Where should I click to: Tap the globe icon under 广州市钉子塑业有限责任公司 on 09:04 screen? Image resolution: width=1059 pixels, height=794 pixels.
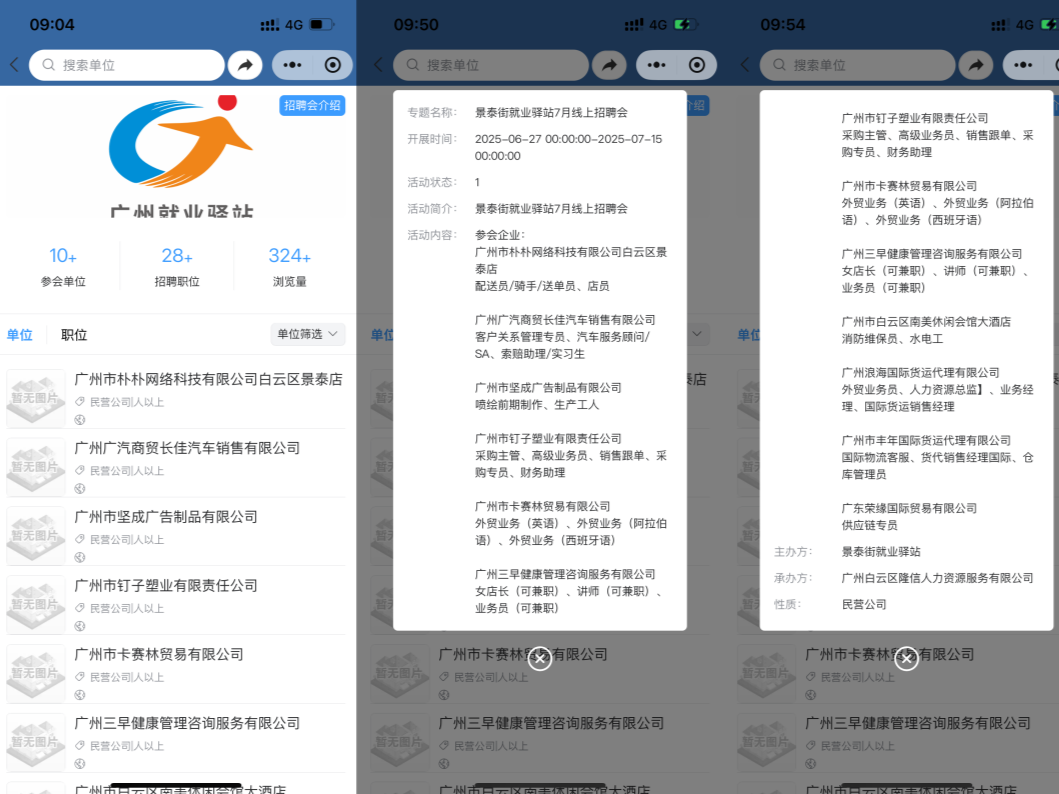point(80,626)
